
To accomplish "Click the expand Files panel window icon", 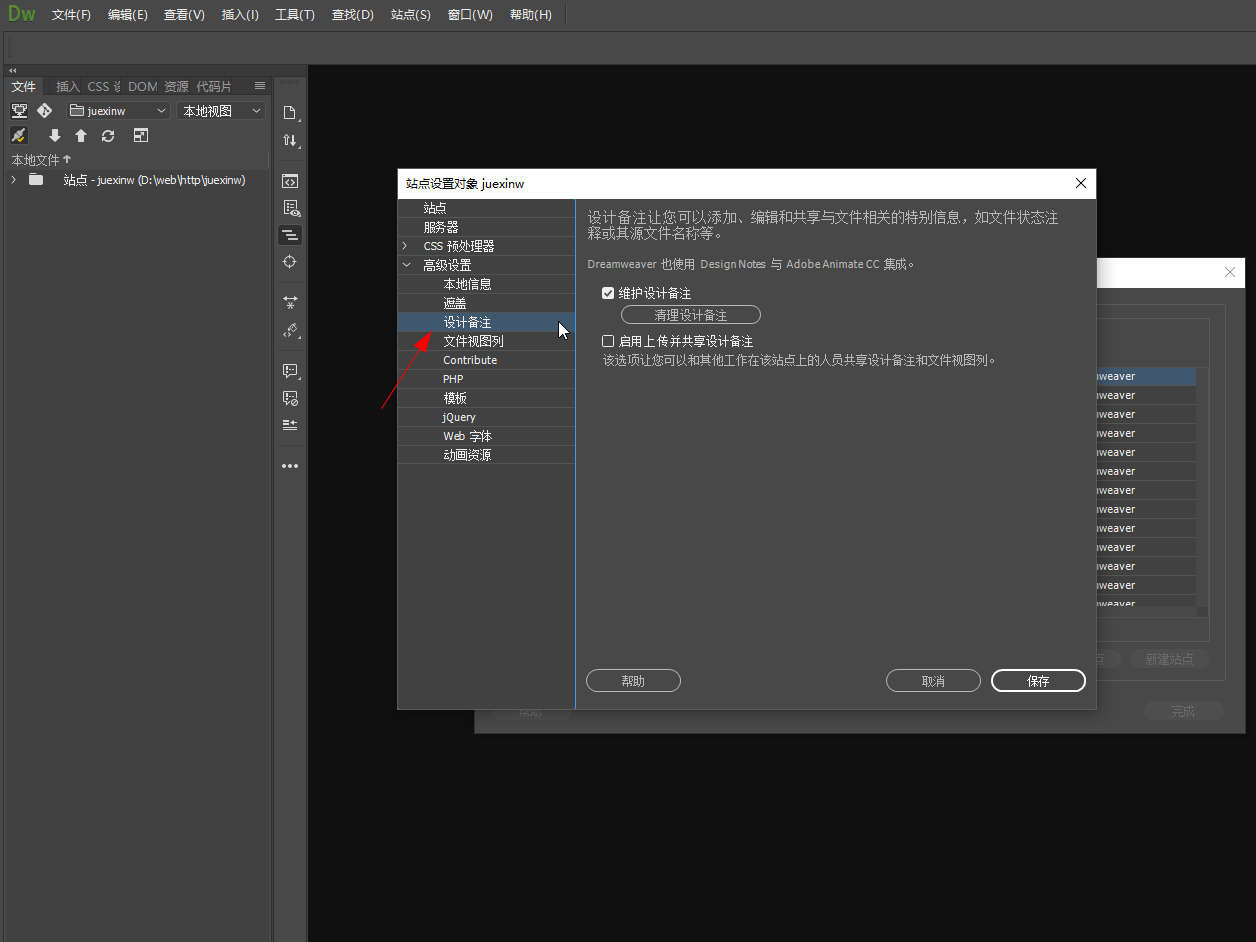I will [x=141, y=135].
